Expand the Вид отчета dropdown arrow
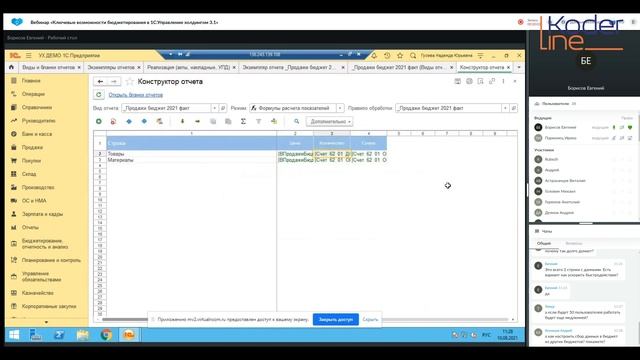640x360 pixels. 214,108
